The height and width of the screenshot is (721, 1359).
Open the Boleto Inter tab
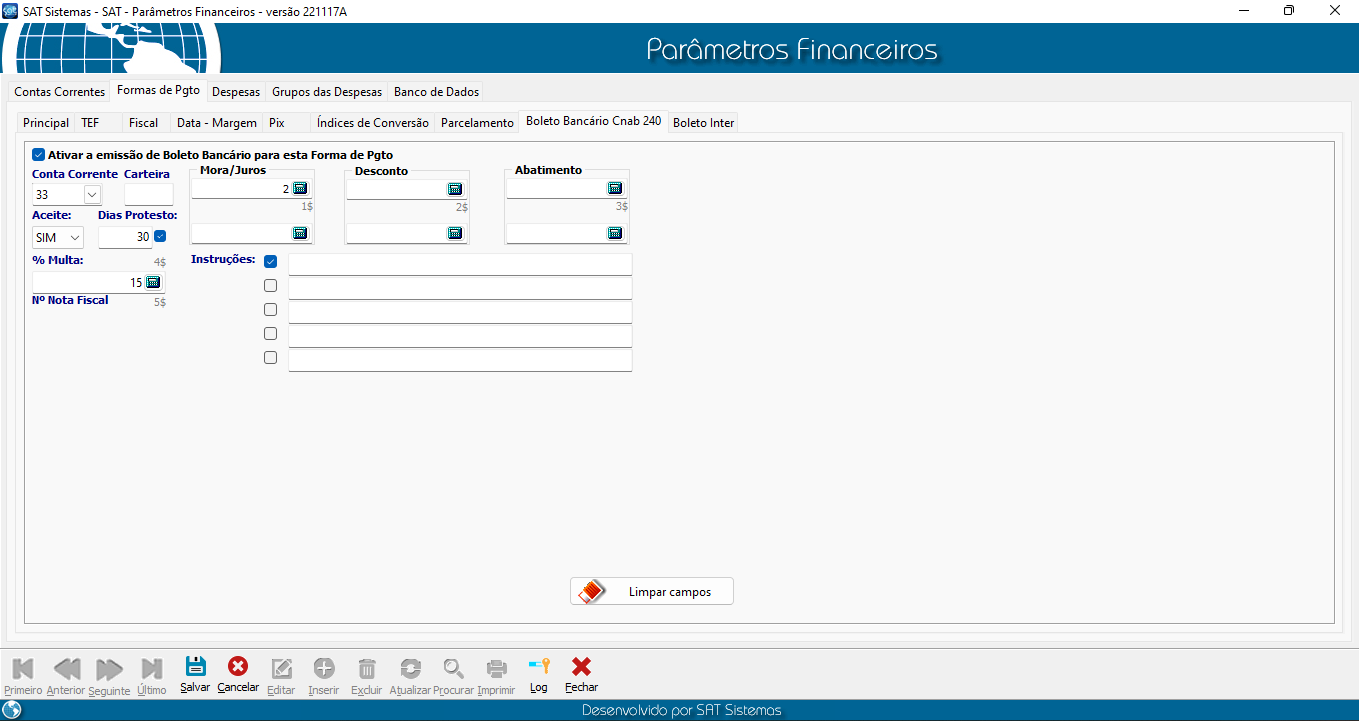coord(703,123)
